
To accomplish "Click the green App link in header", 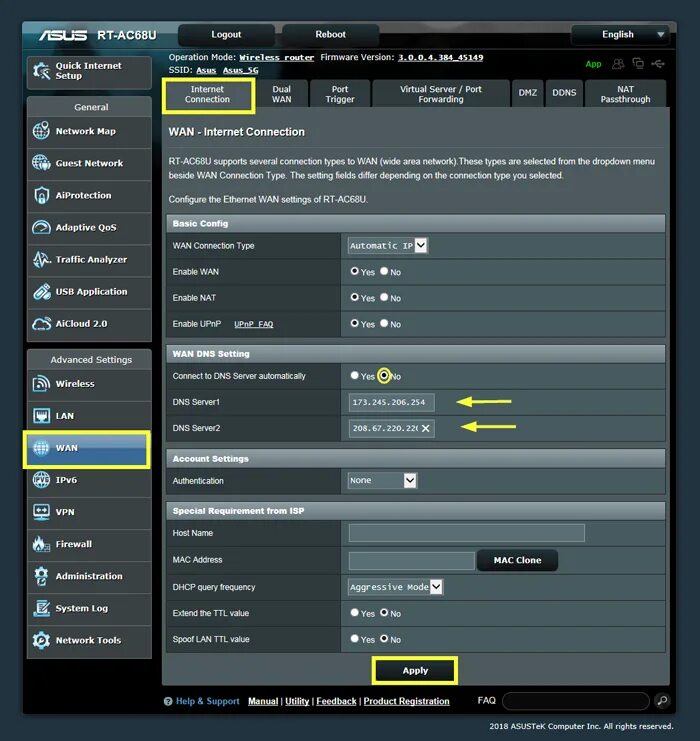I will 593,64.
